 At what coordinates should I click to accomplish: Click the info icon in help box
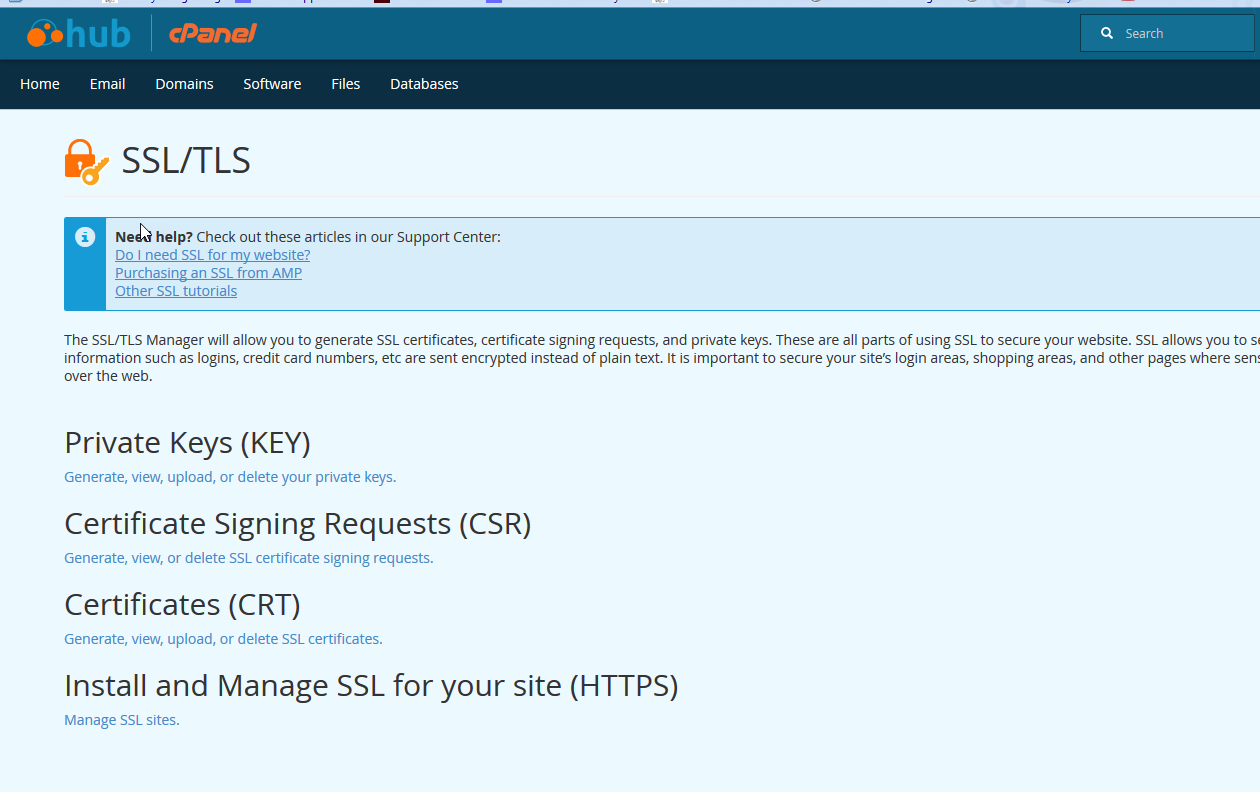tap(85, 237)
